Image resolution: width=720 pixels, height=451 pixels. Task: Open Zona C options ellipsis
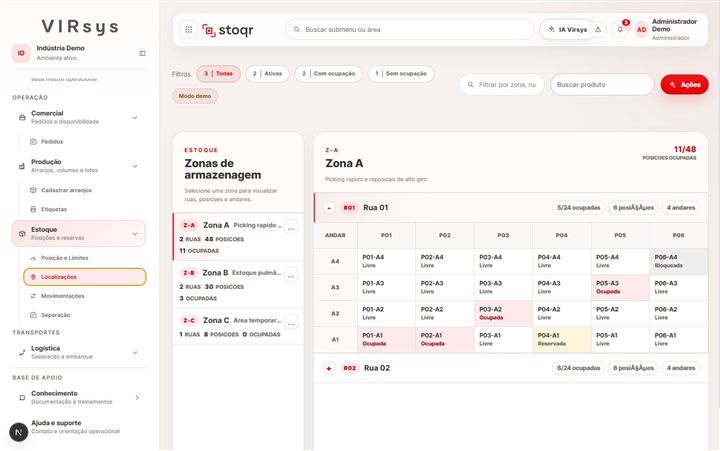tap(291, 322)
